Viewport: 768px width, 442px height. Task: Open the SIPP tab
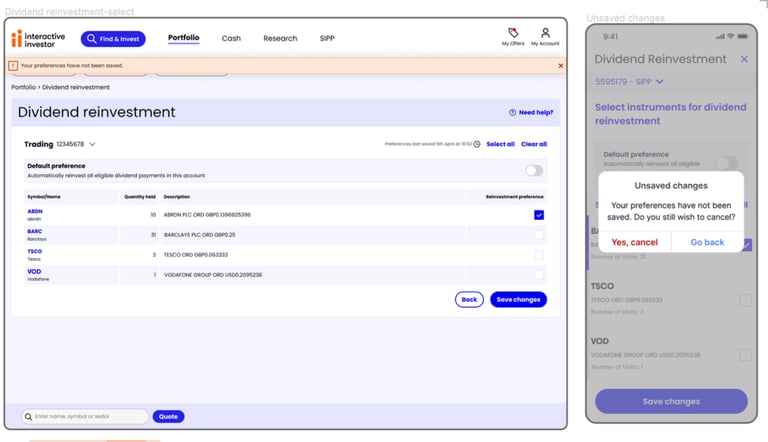(x=327, y=38)
